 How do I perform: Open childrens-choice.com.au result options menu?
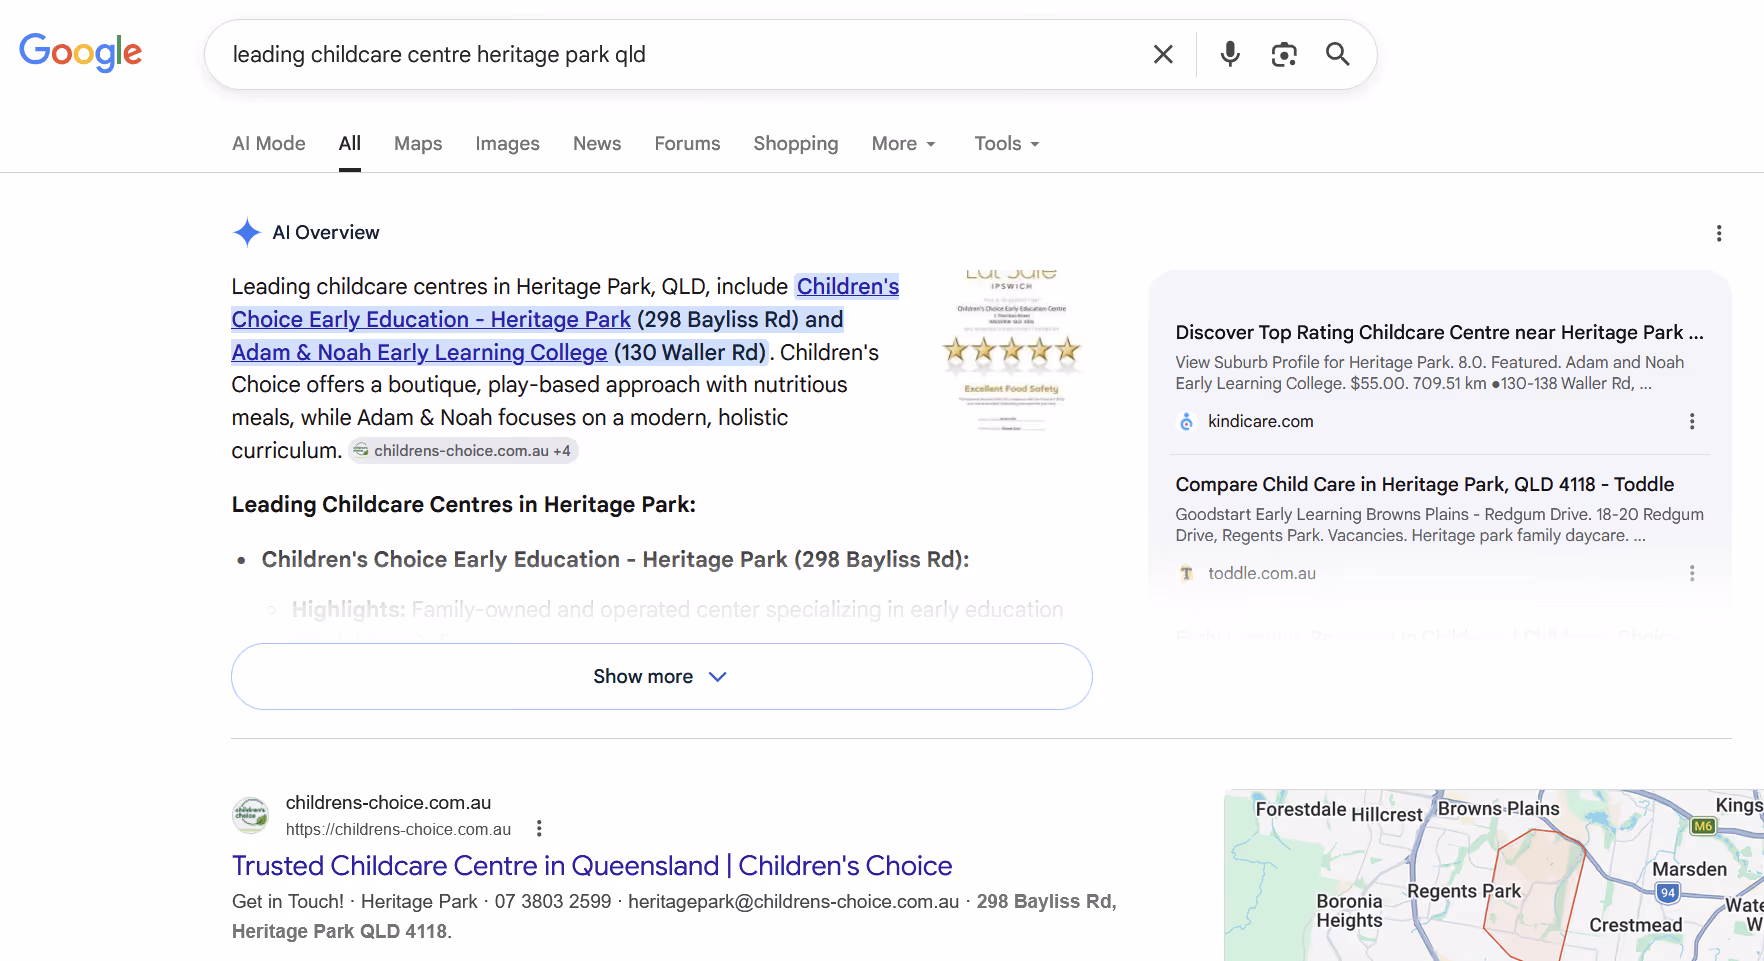(539, 828)
